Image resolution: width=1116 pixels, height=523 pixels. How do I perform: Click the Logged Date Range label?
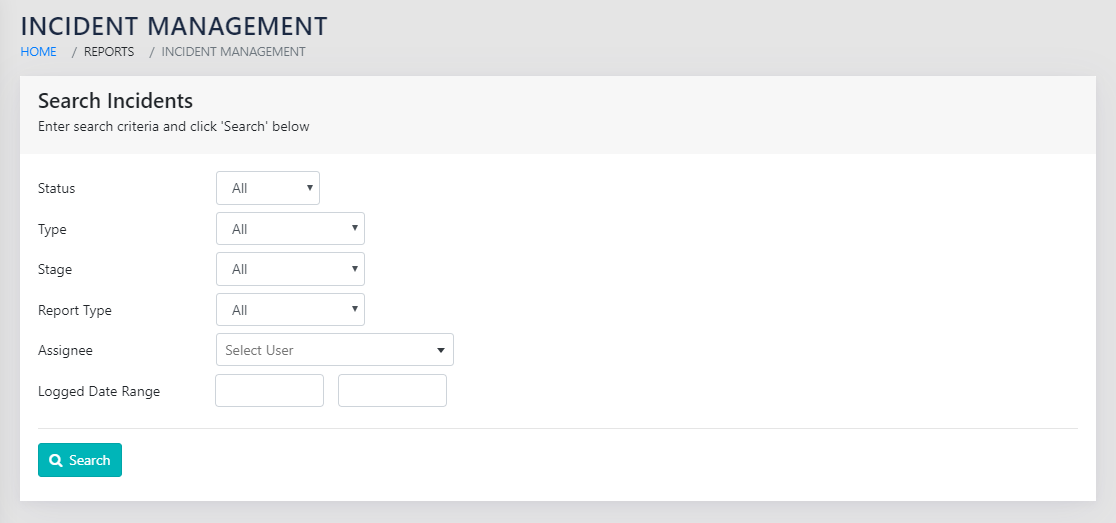tap(99, 391)
